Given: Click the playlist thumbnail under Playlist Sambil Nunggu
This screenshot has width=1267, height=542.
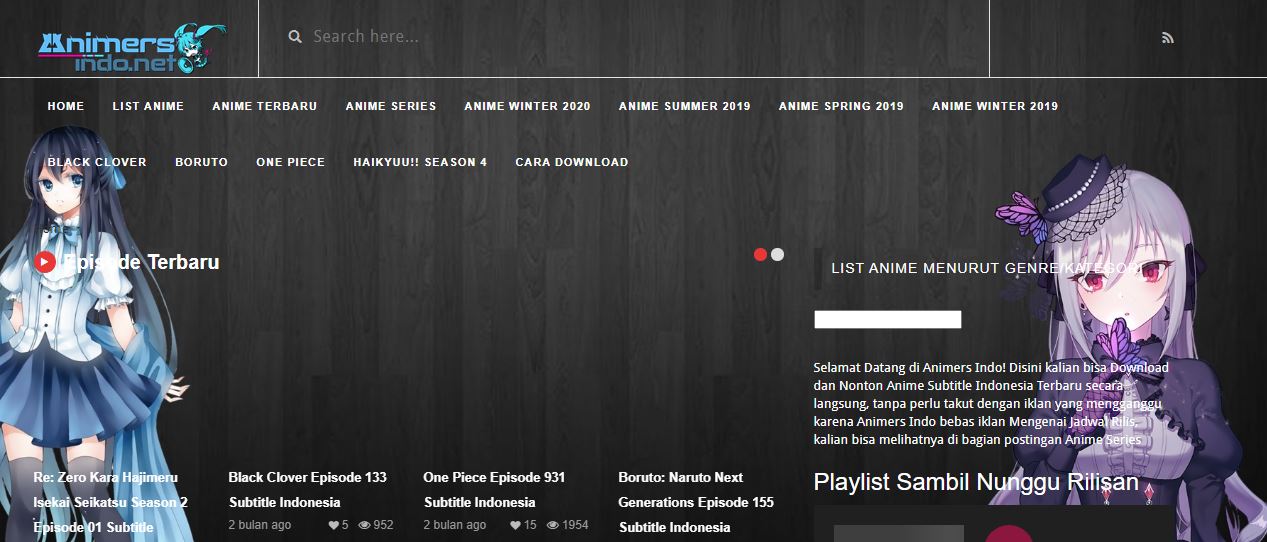Looking at the screenshot, I should [x=898, y=532].
